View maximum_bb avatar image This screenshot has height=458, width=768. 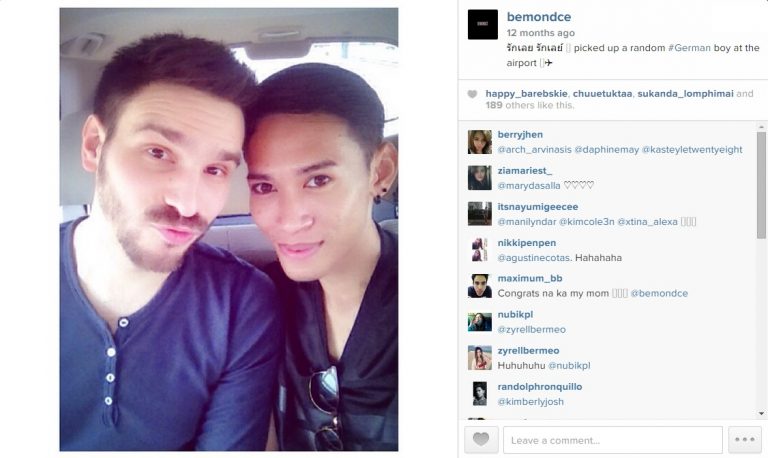pos(480,286)
